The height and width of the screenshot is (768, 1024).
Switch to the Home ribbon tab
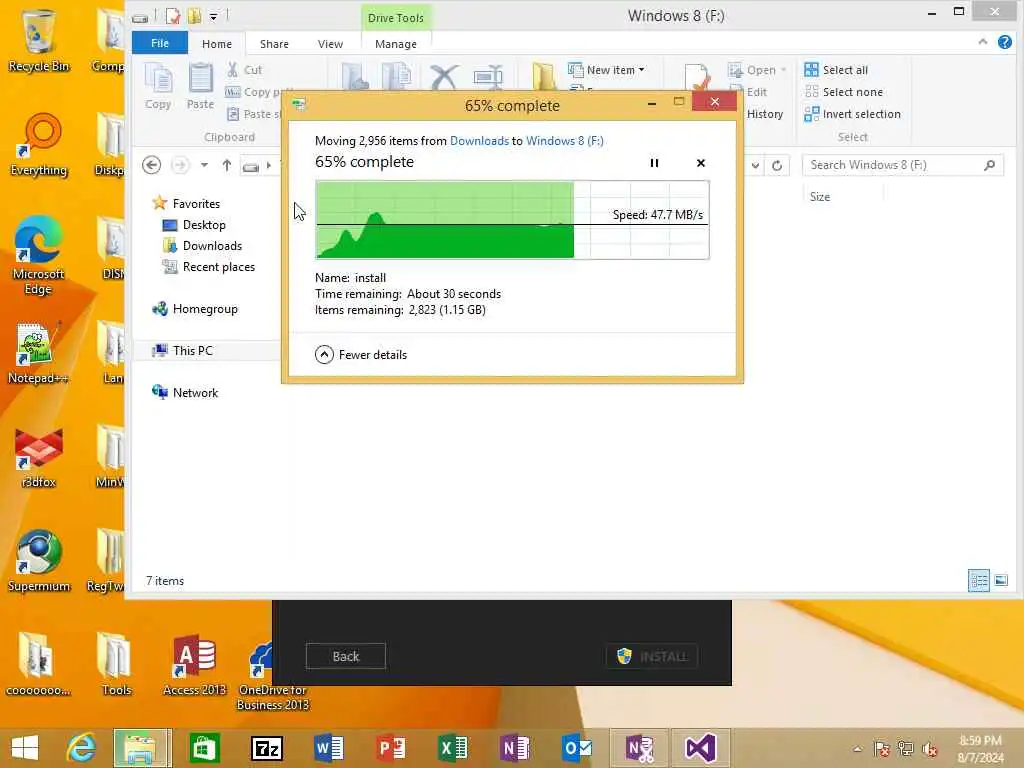tap(217, 44)
